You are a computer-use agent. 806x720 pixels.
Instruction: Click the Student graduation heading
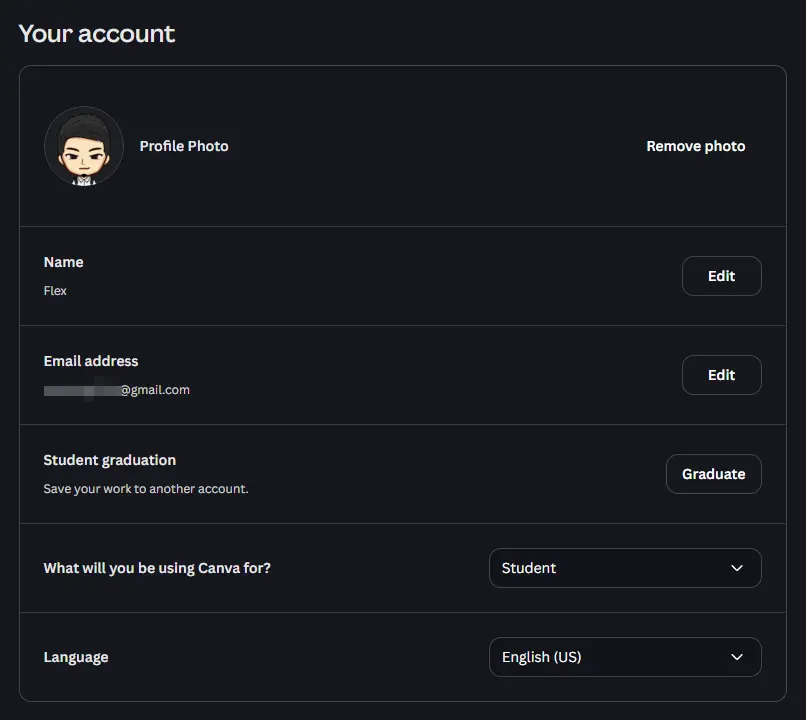pos(109,460)
